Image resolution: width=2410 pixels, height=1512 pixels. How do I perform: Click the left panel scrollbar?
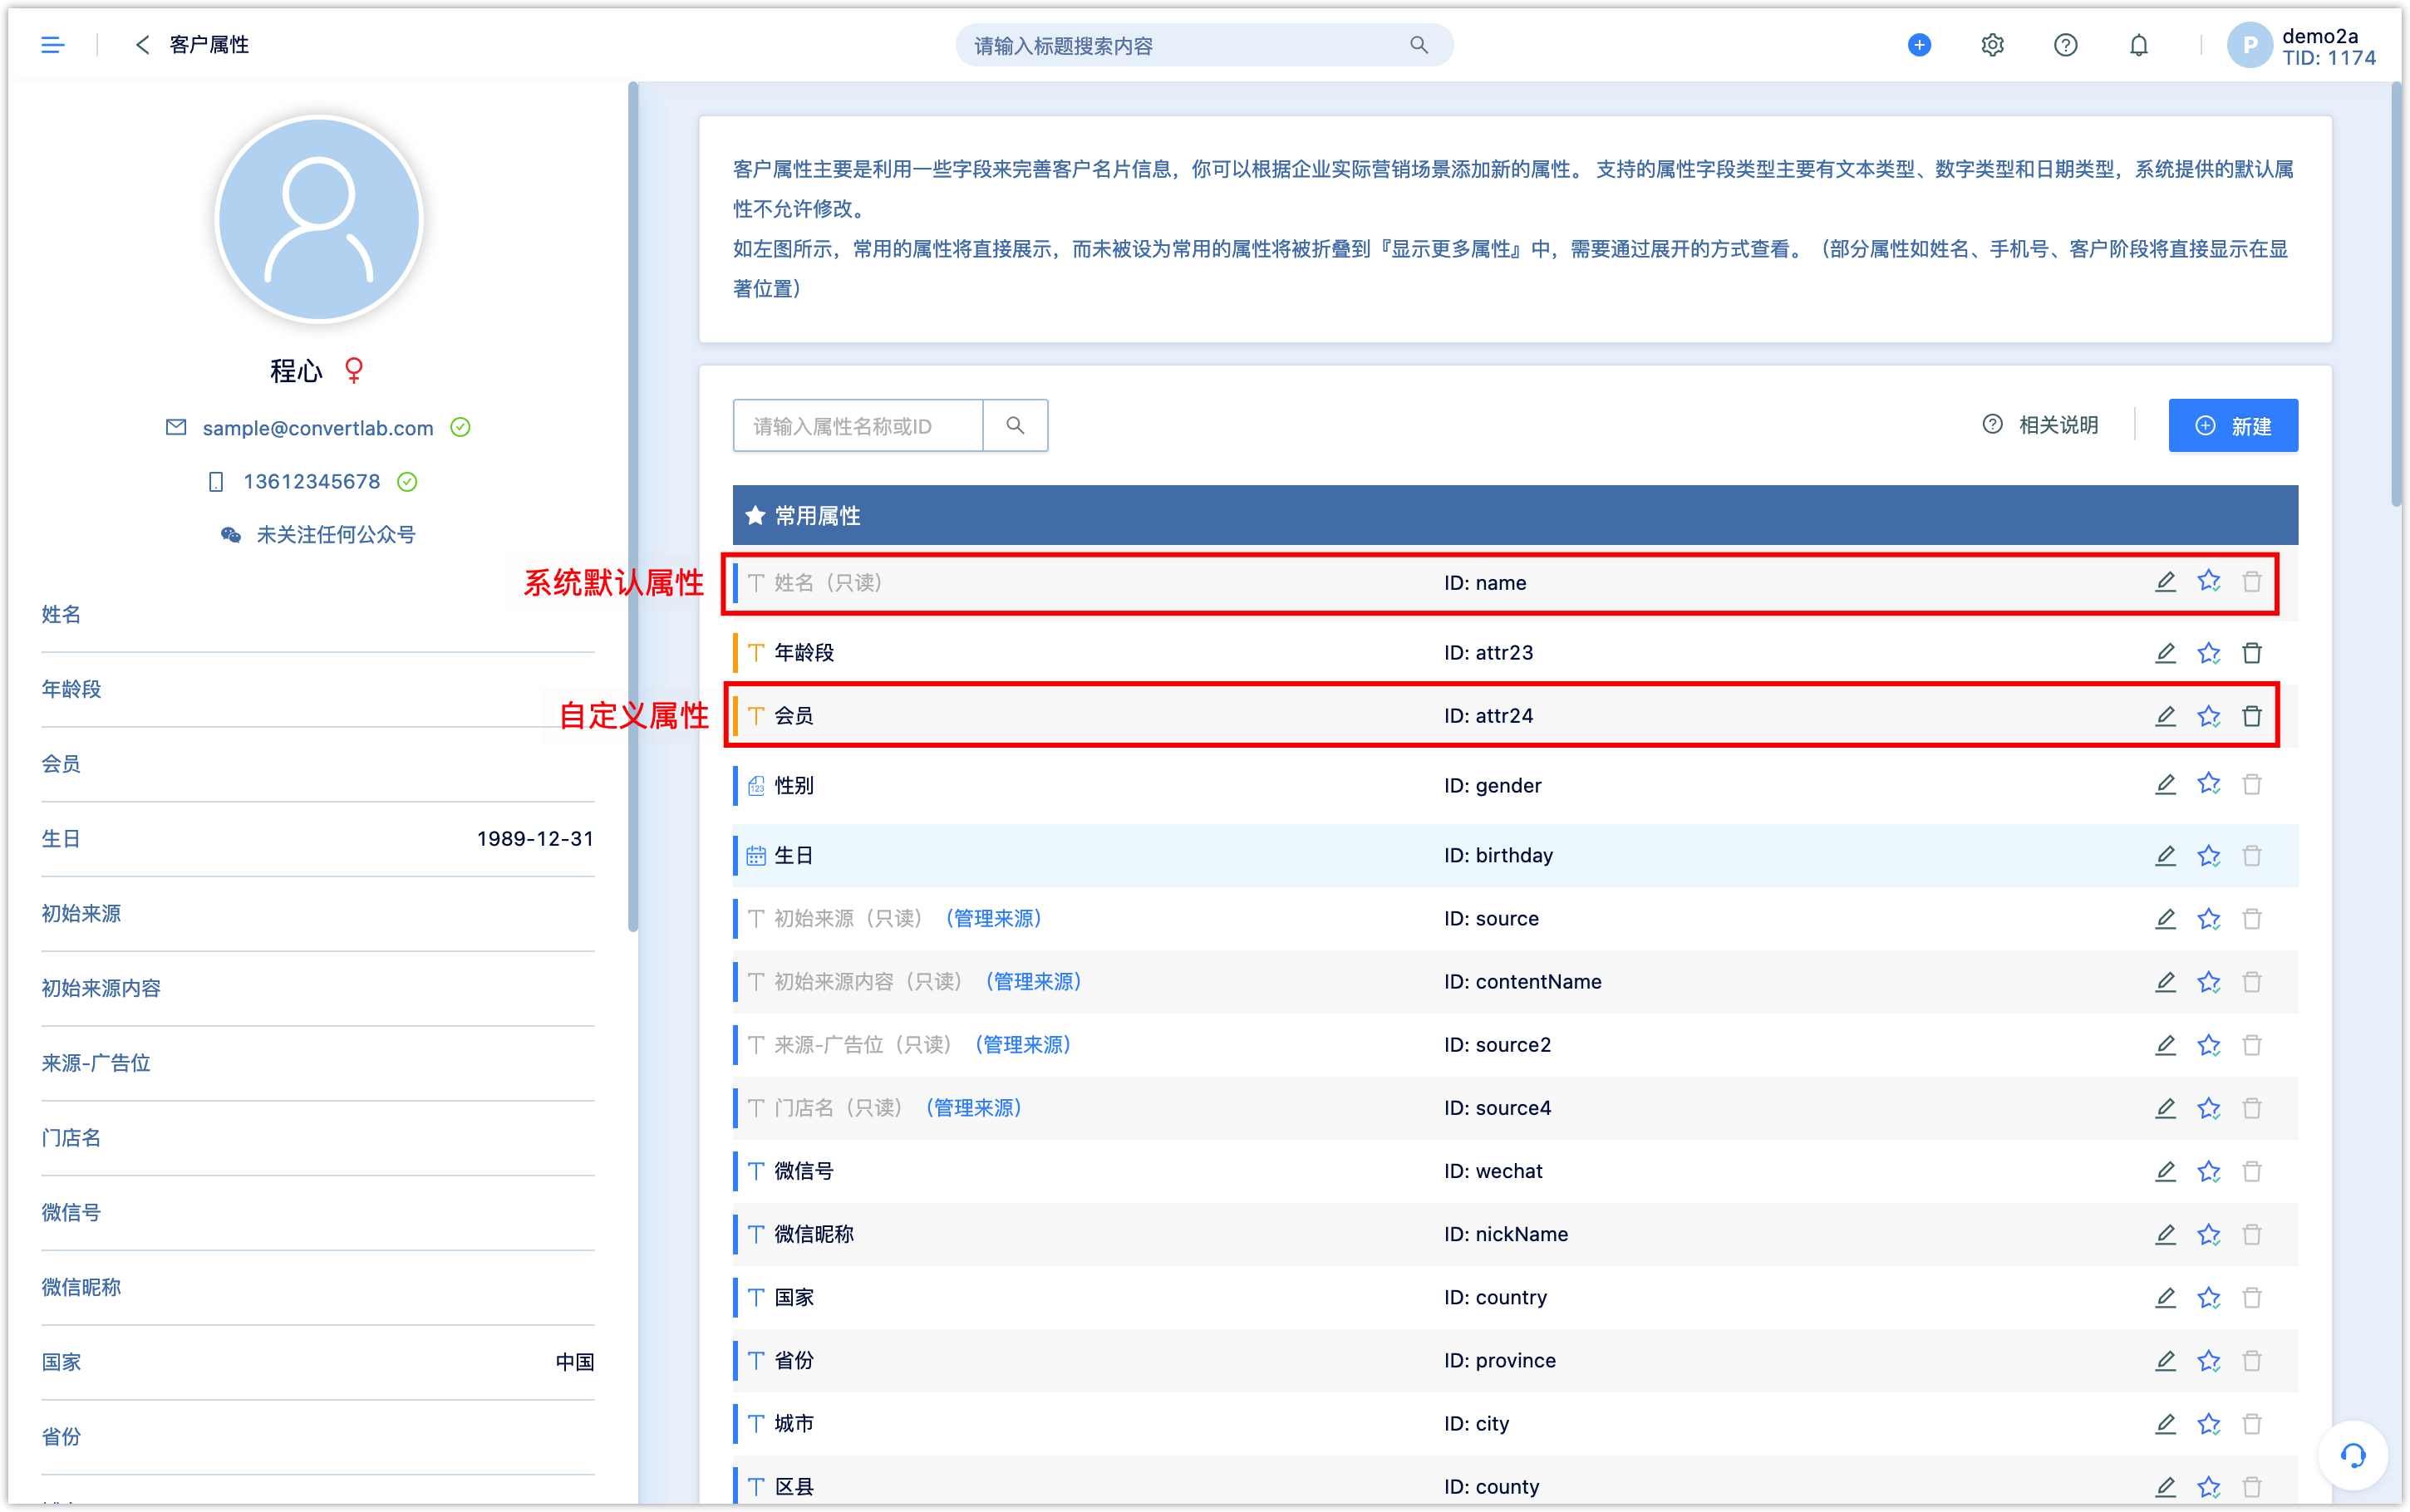(633, 508)
